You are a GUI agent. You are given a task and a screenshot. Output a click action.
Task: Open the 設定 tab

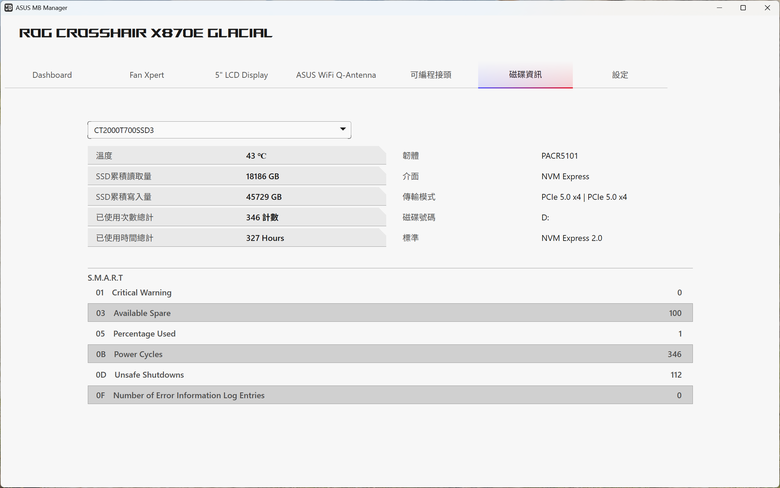(620, 75)
